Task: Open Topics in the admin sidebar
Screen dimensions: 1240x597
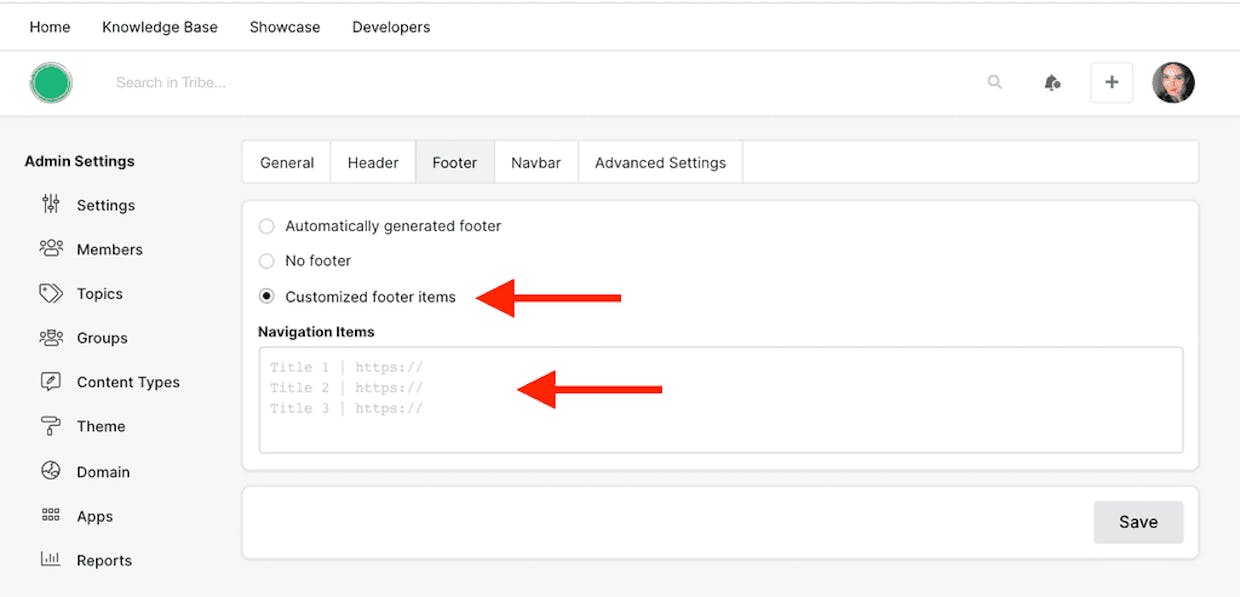Action: coord(100,294)
